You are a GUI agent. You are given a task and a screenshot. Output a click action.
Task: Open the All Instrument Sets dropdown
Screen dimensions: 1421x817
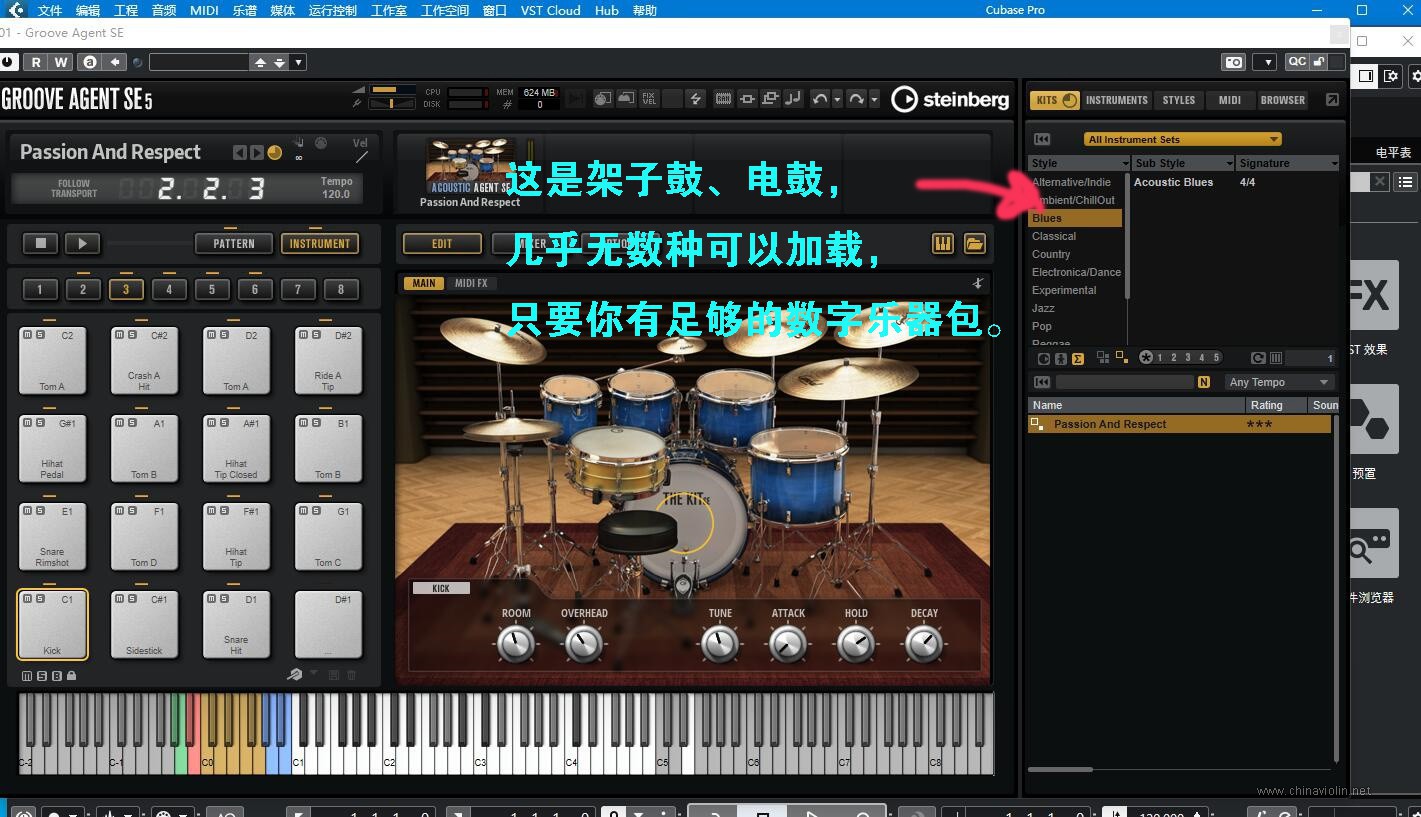[1182, 139]
